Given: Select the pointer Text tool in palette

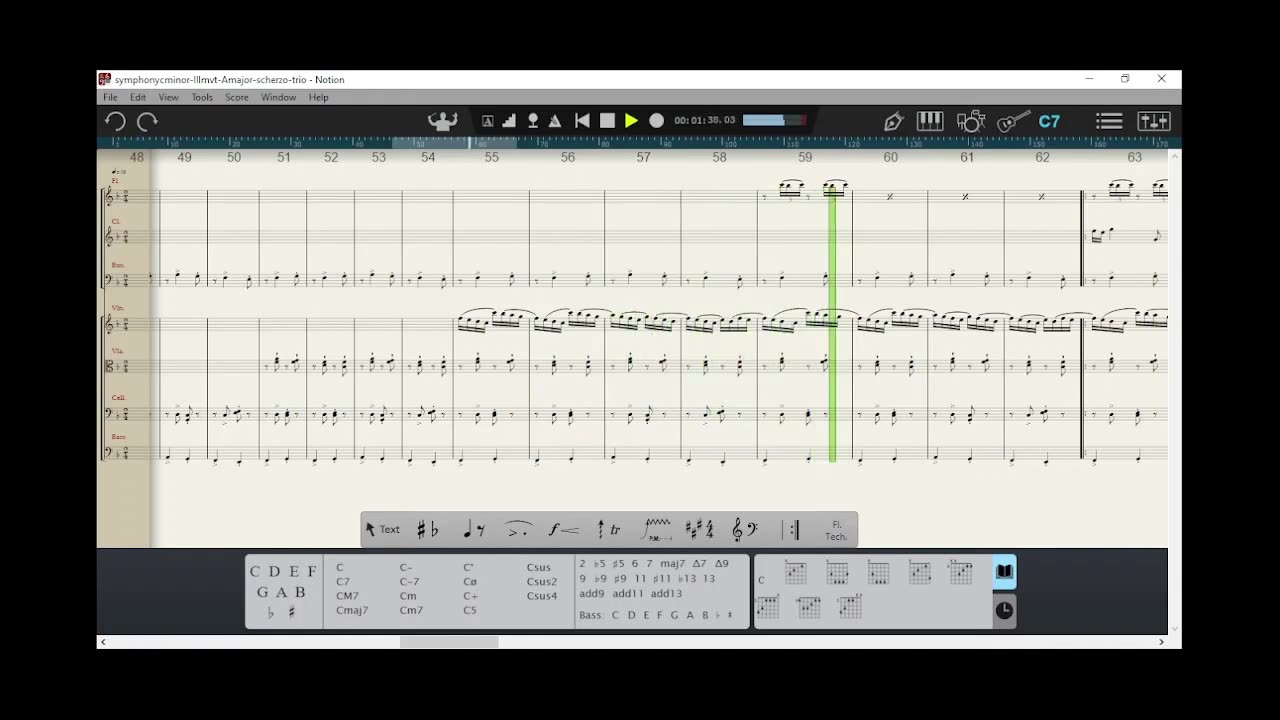Looking at the screenshot, I should point(382,530).
